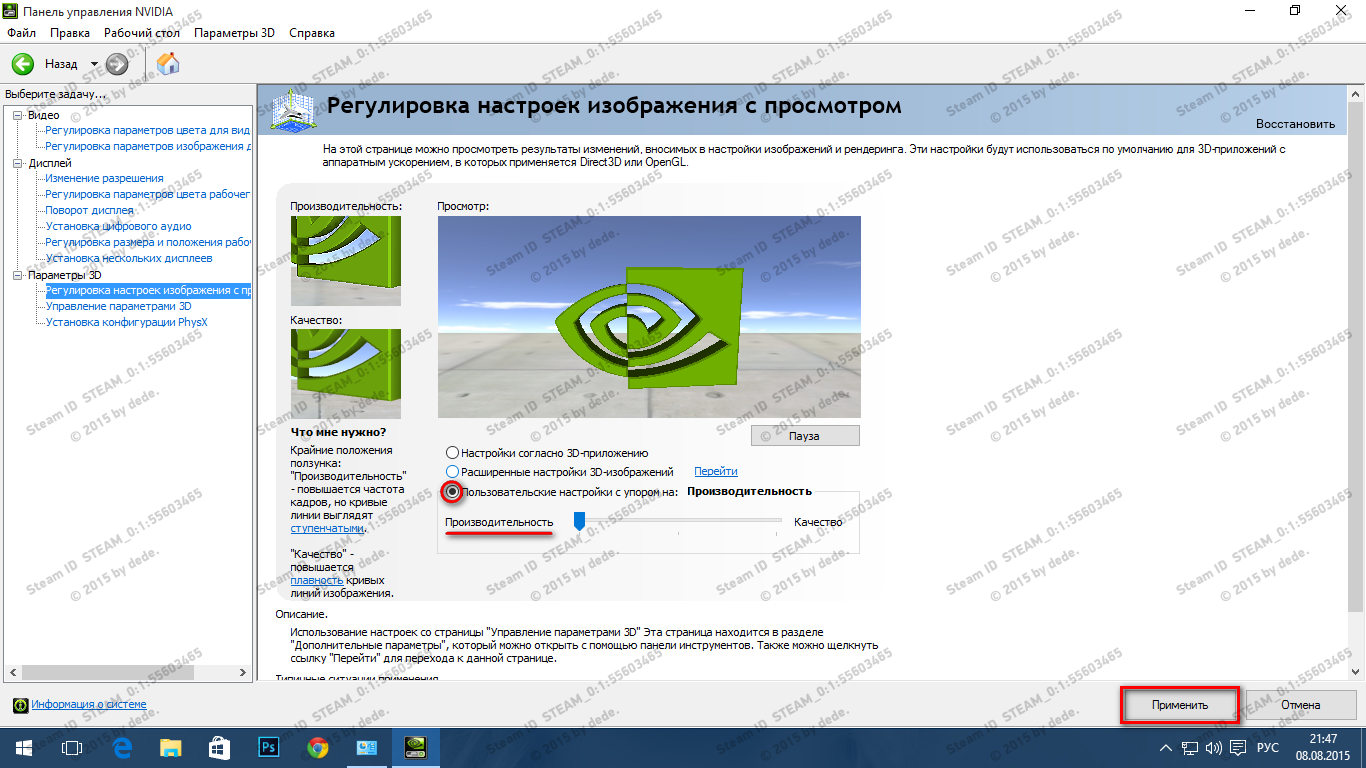Select Пользовательские настройки с упором radio button
The width and height of the screenshot is (1366, 768).
coord(453,492)
